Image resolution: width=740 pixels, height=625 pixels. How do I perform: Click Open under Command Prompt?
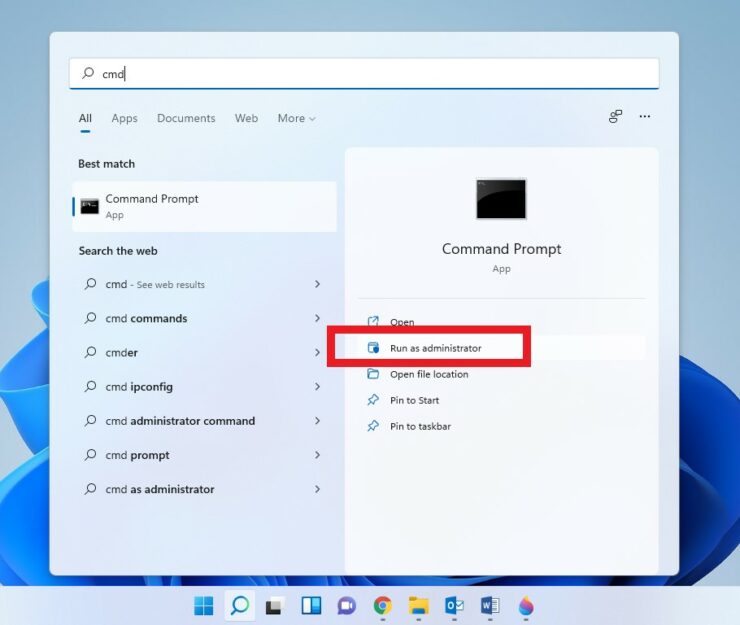[x=402, y=322]
